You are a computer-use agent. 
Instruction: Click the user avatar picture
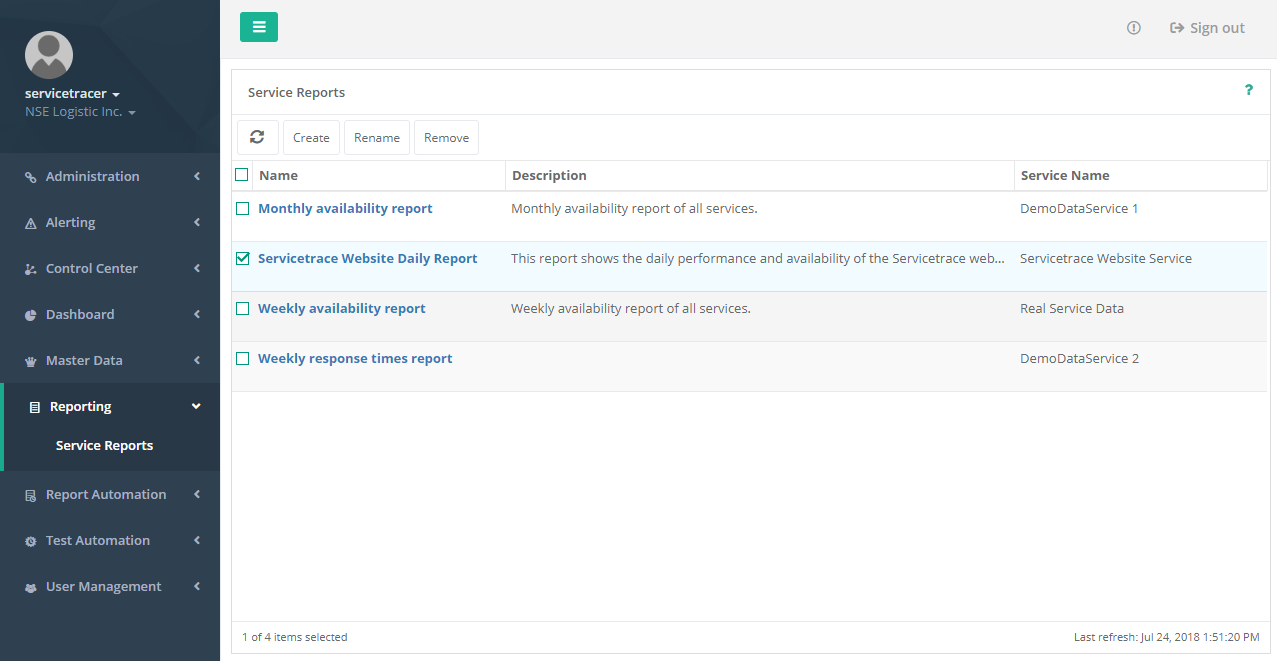click(49, 55)
